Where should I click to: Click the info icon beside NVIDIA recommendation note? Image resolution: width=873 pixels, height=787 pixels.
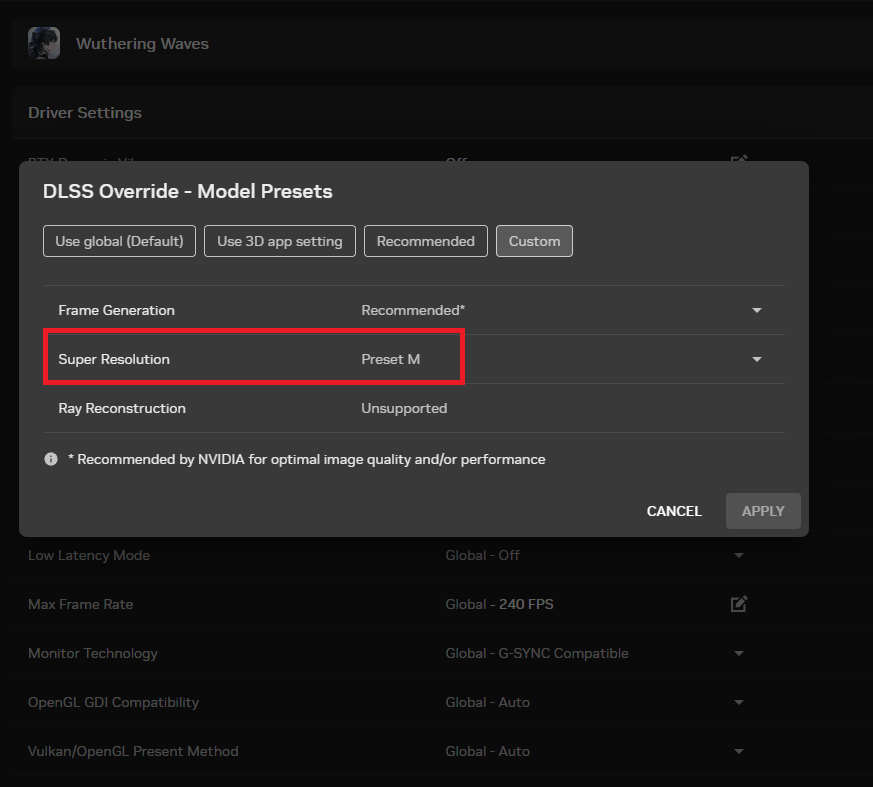click(x=51, y=459)
